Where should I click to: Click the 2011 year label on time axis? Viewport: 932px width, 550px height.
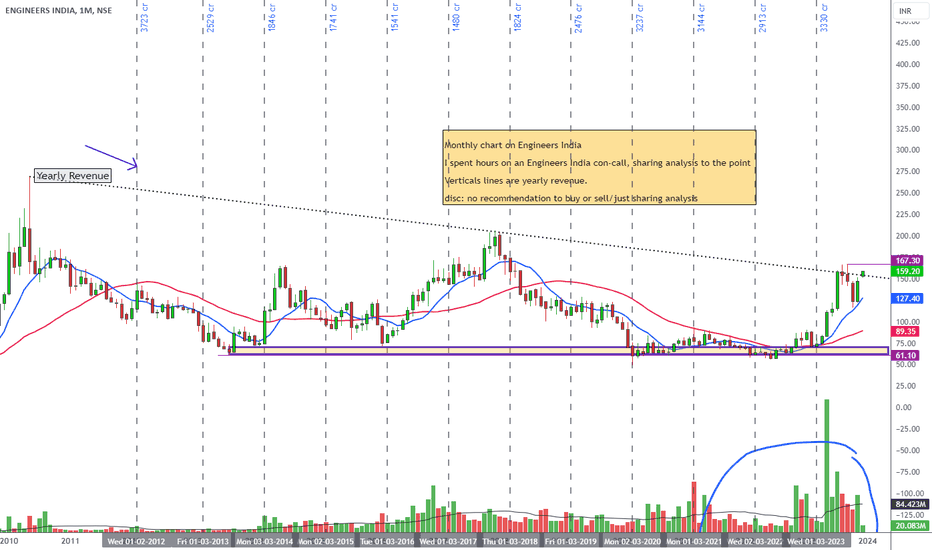70,541
